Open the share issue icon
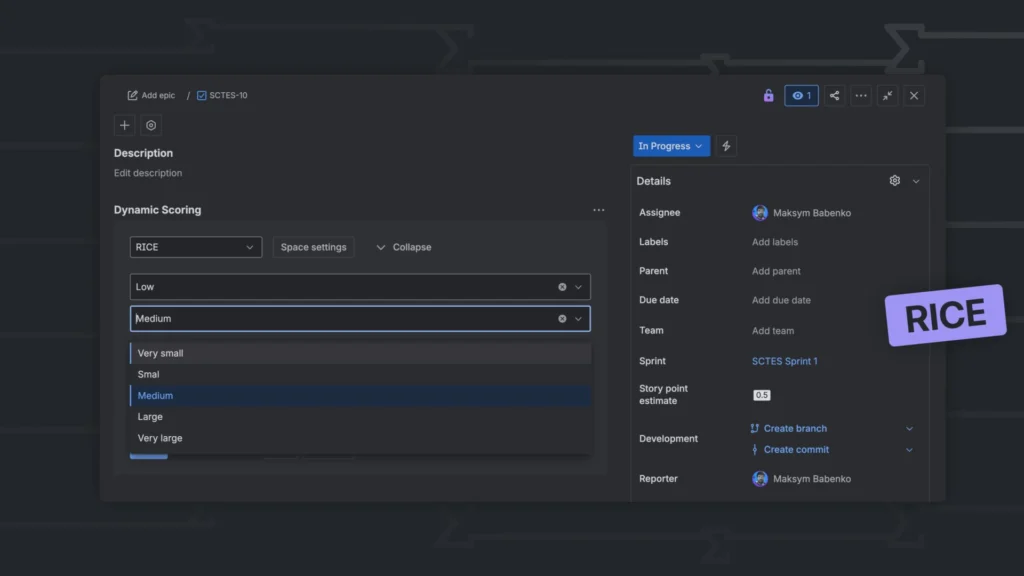The image size is (1024, 576). tap(834, 95)
